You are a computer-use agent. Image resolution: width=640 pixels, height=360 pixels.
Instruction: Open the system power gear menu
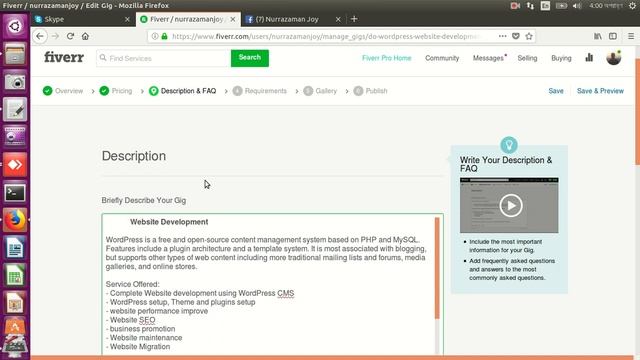632,6
